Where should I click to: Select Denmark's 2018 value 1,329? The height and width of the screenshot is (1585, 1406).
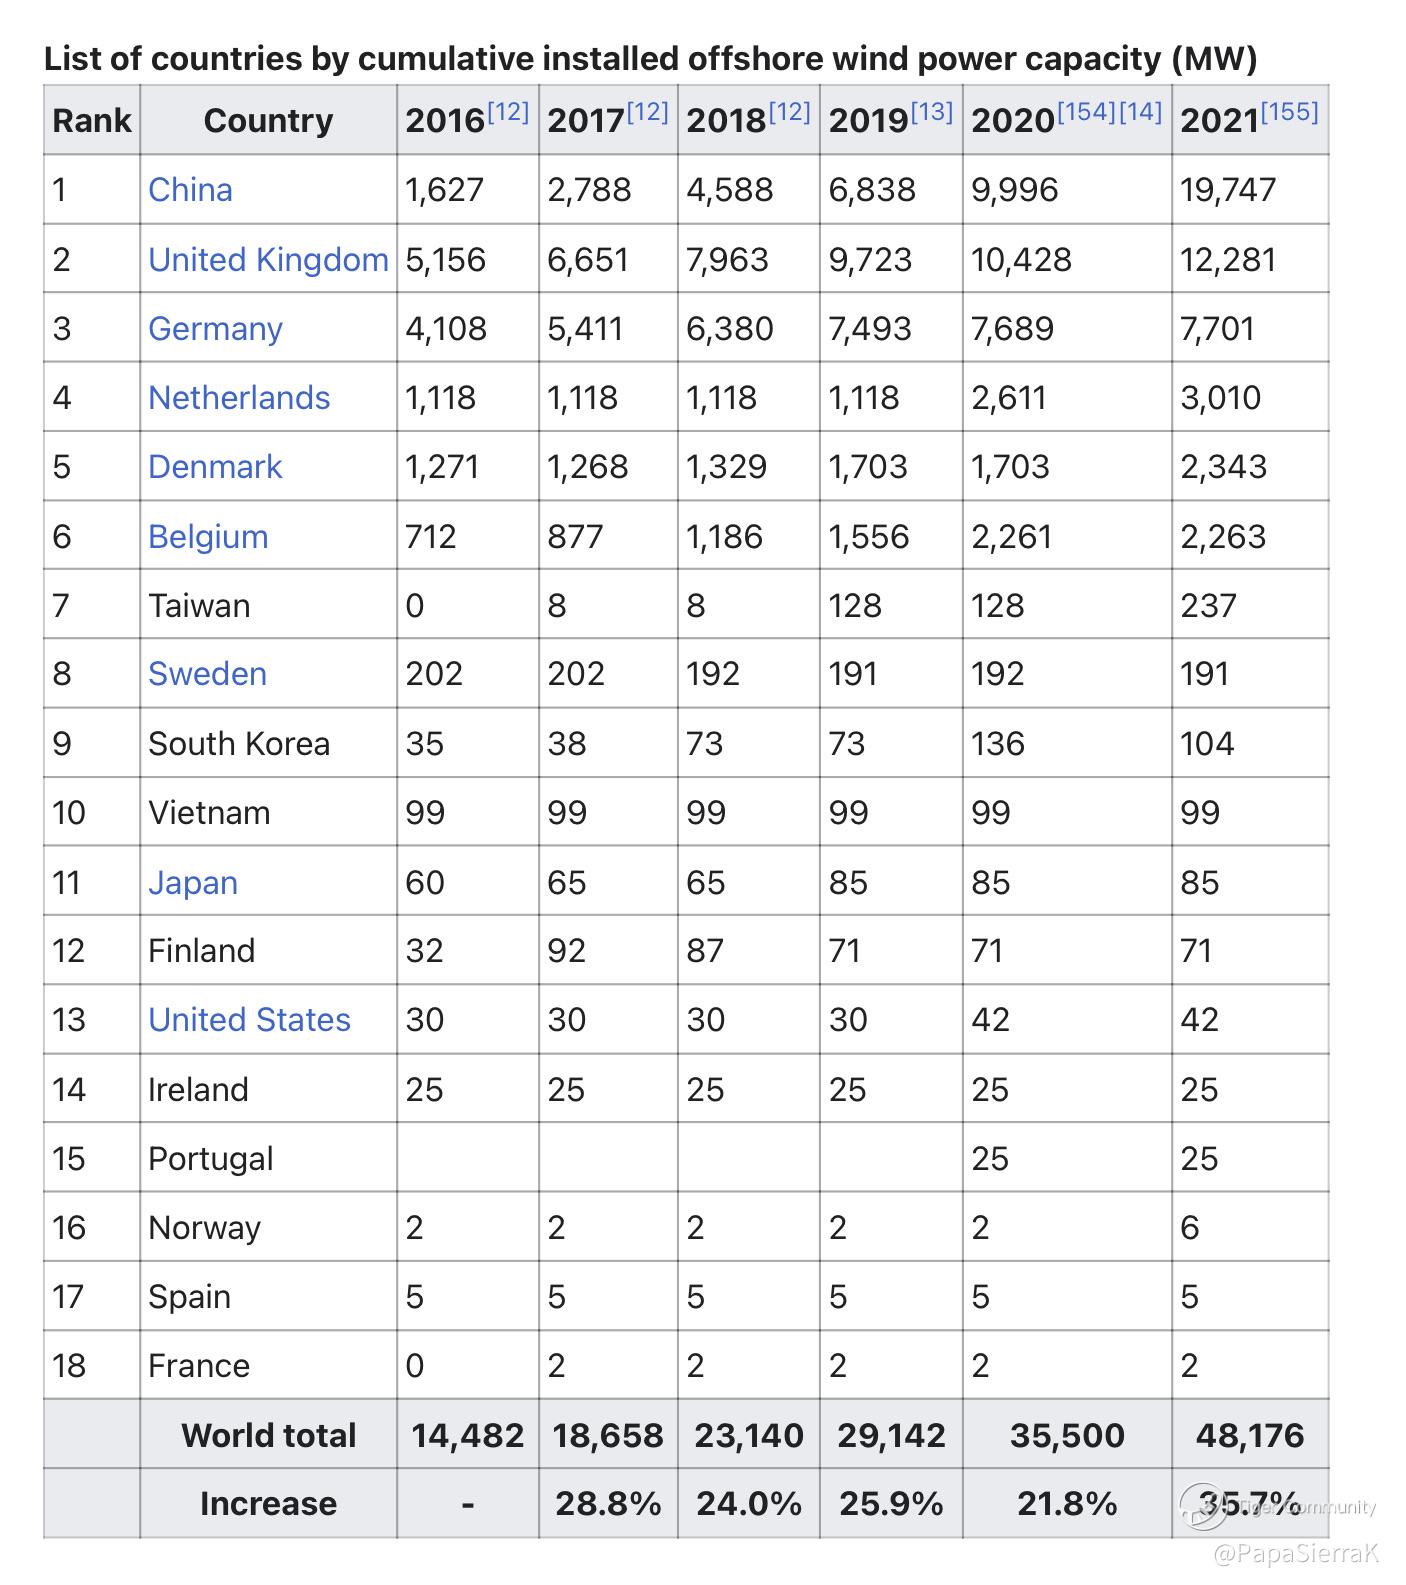click(726, 467)
